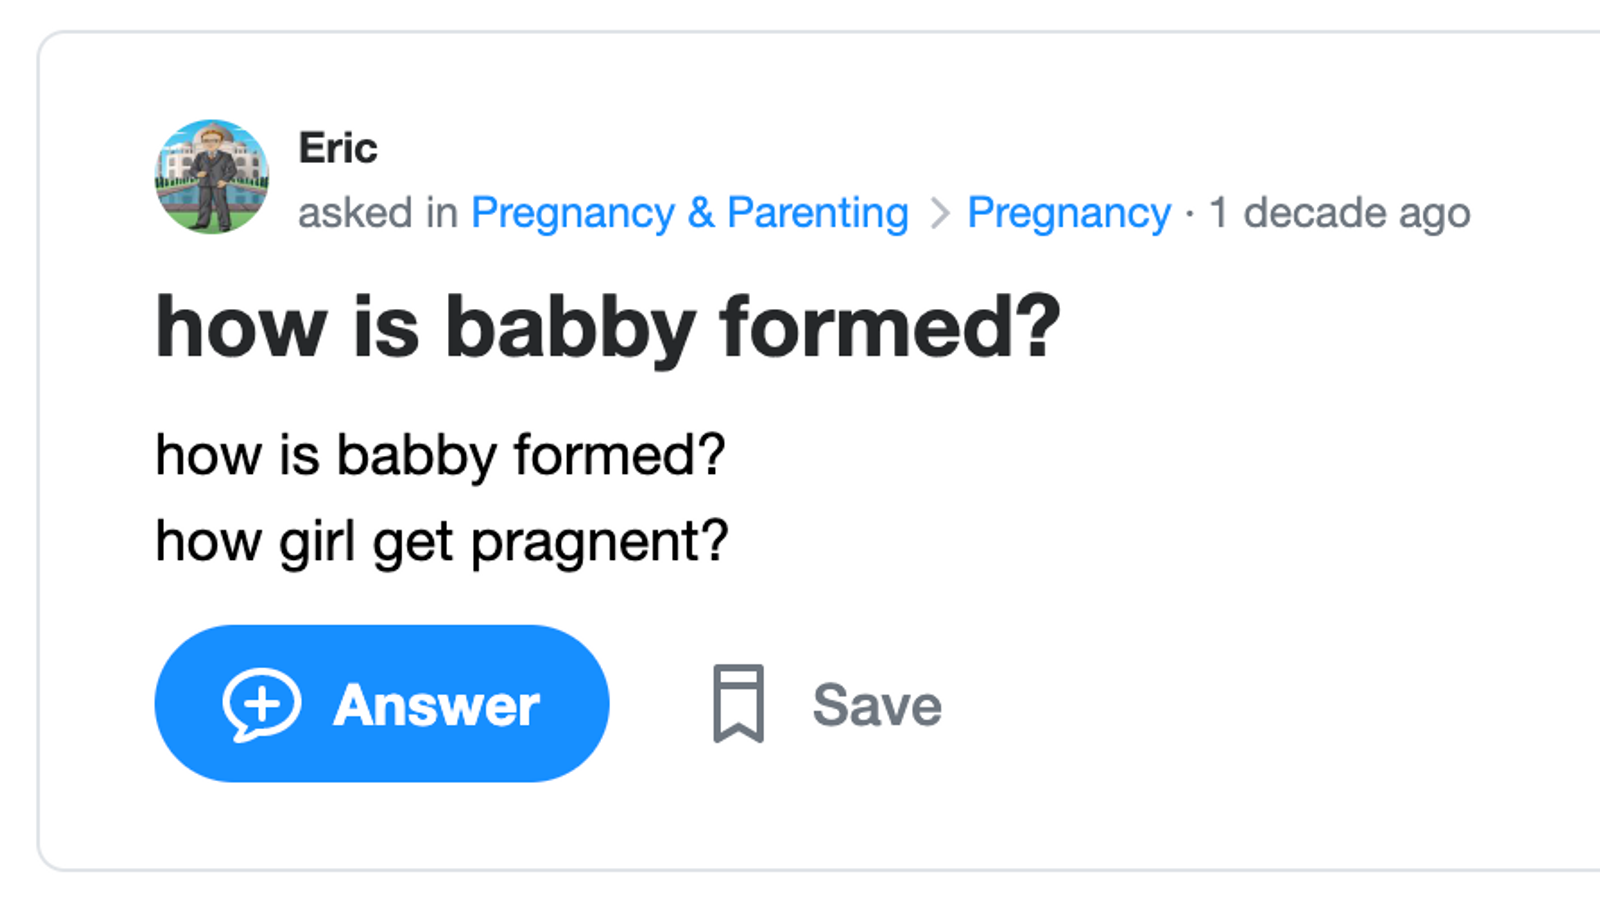Click the bold "how is babby formed?" title
Screen dimensions: 1600x900
point(607,327)
